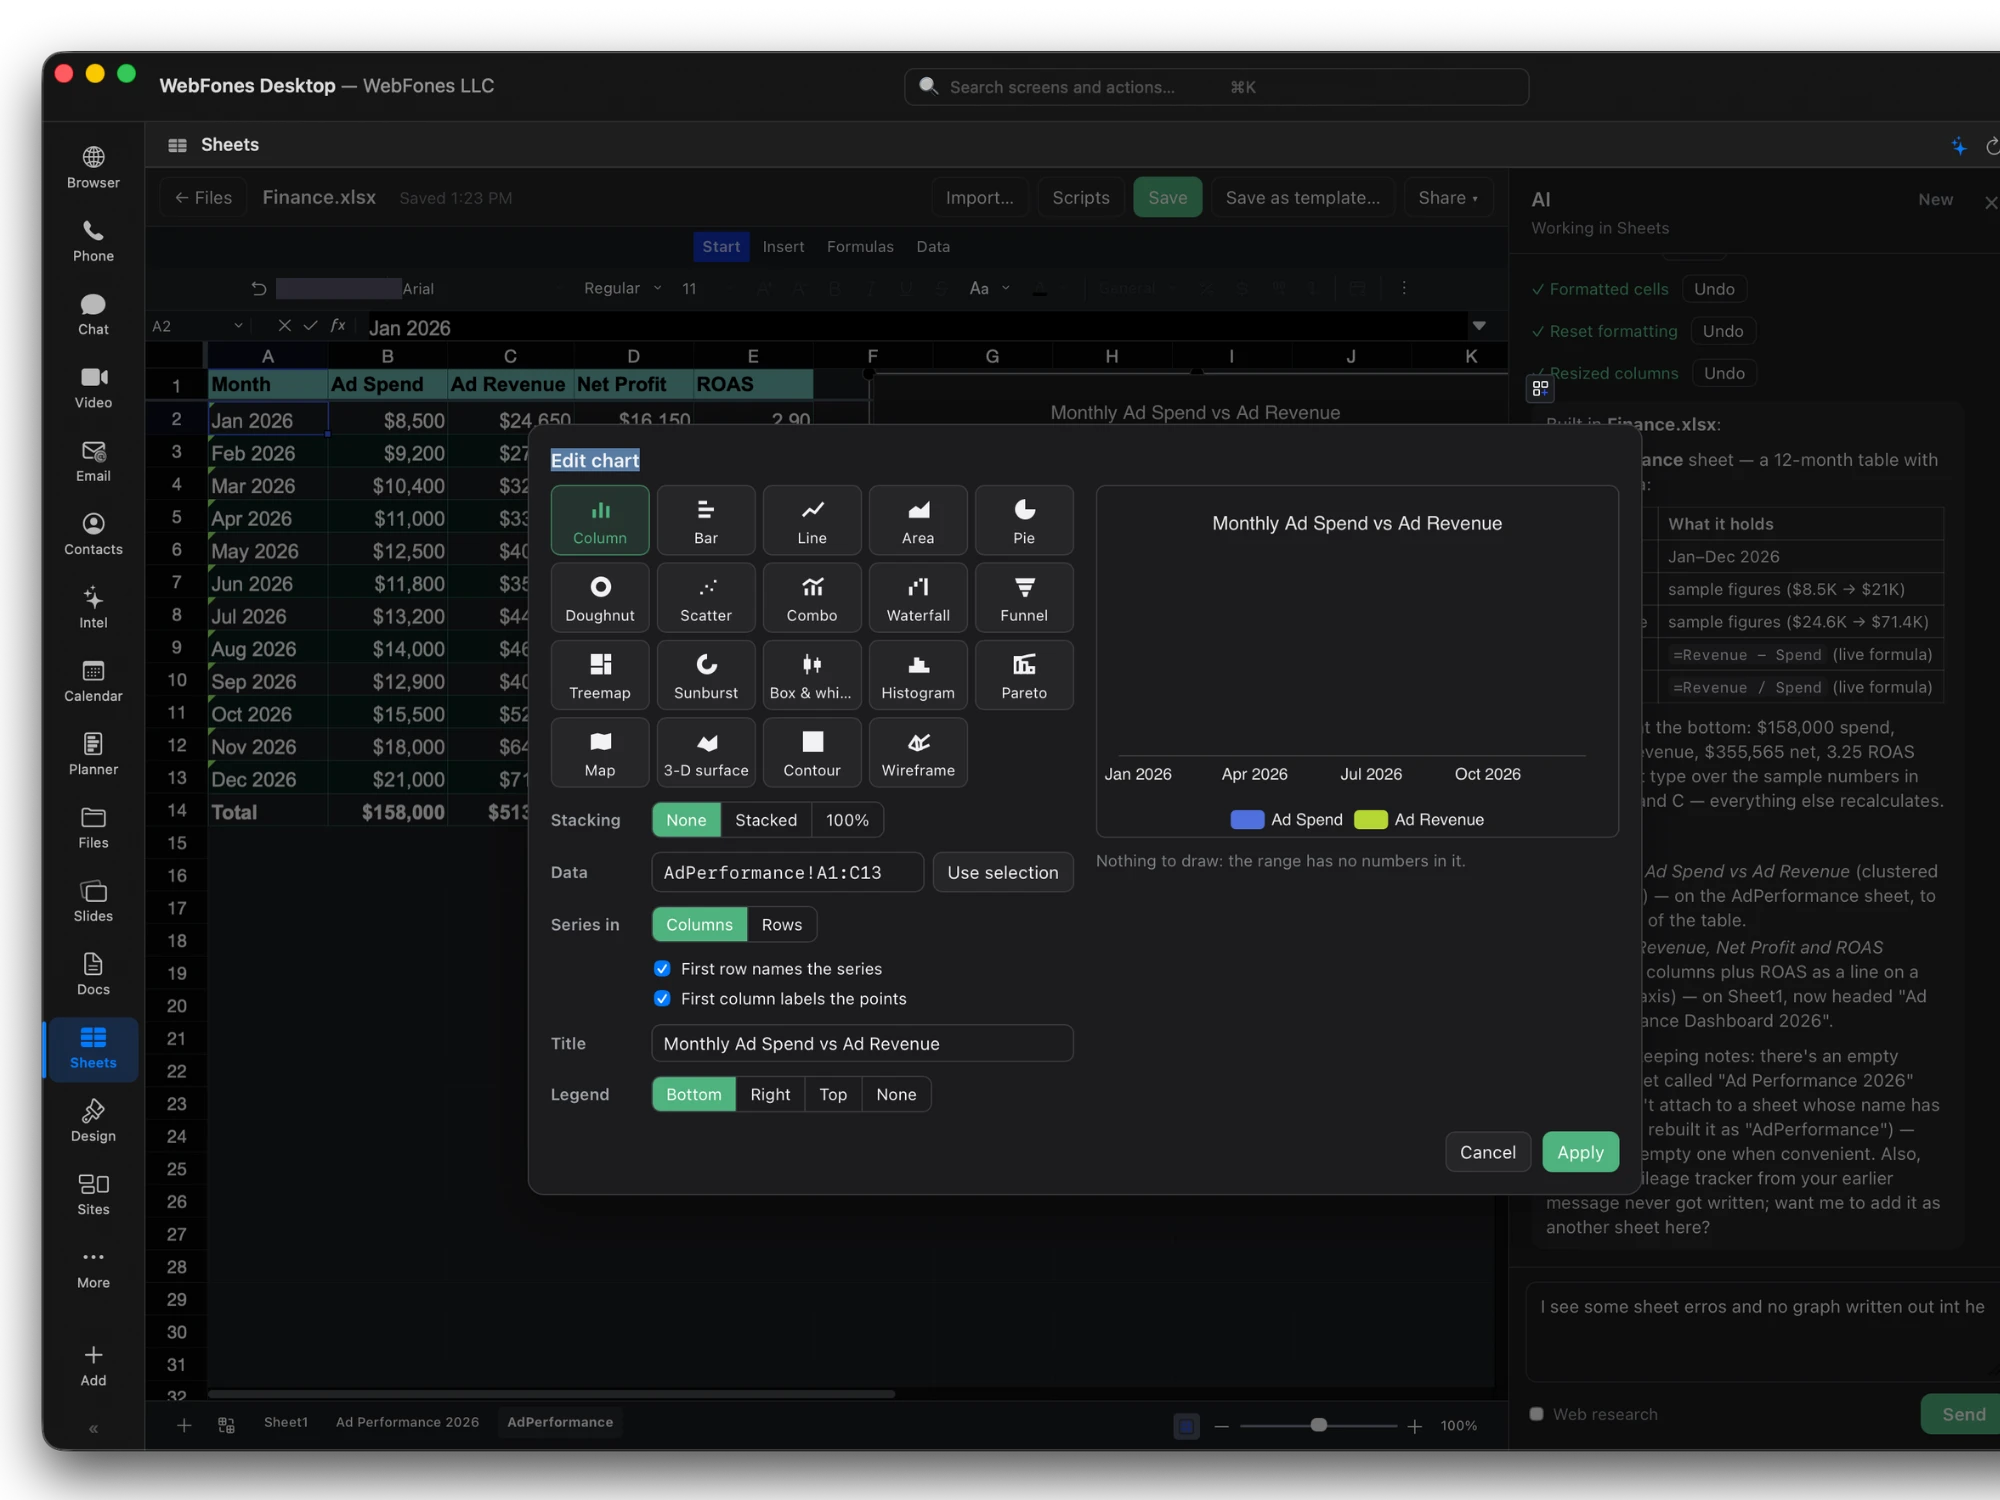Set stacking to 100%
2000x1500 pixels.
coord(846,820)
